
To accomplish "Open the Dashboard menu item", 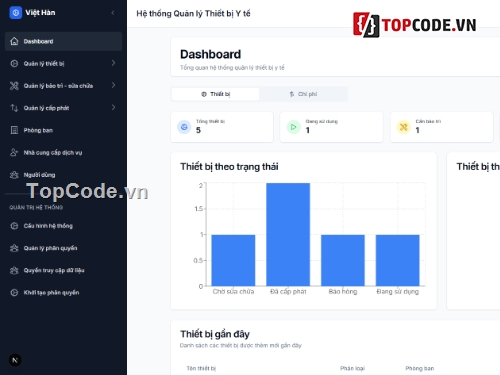I will point(63,41).
